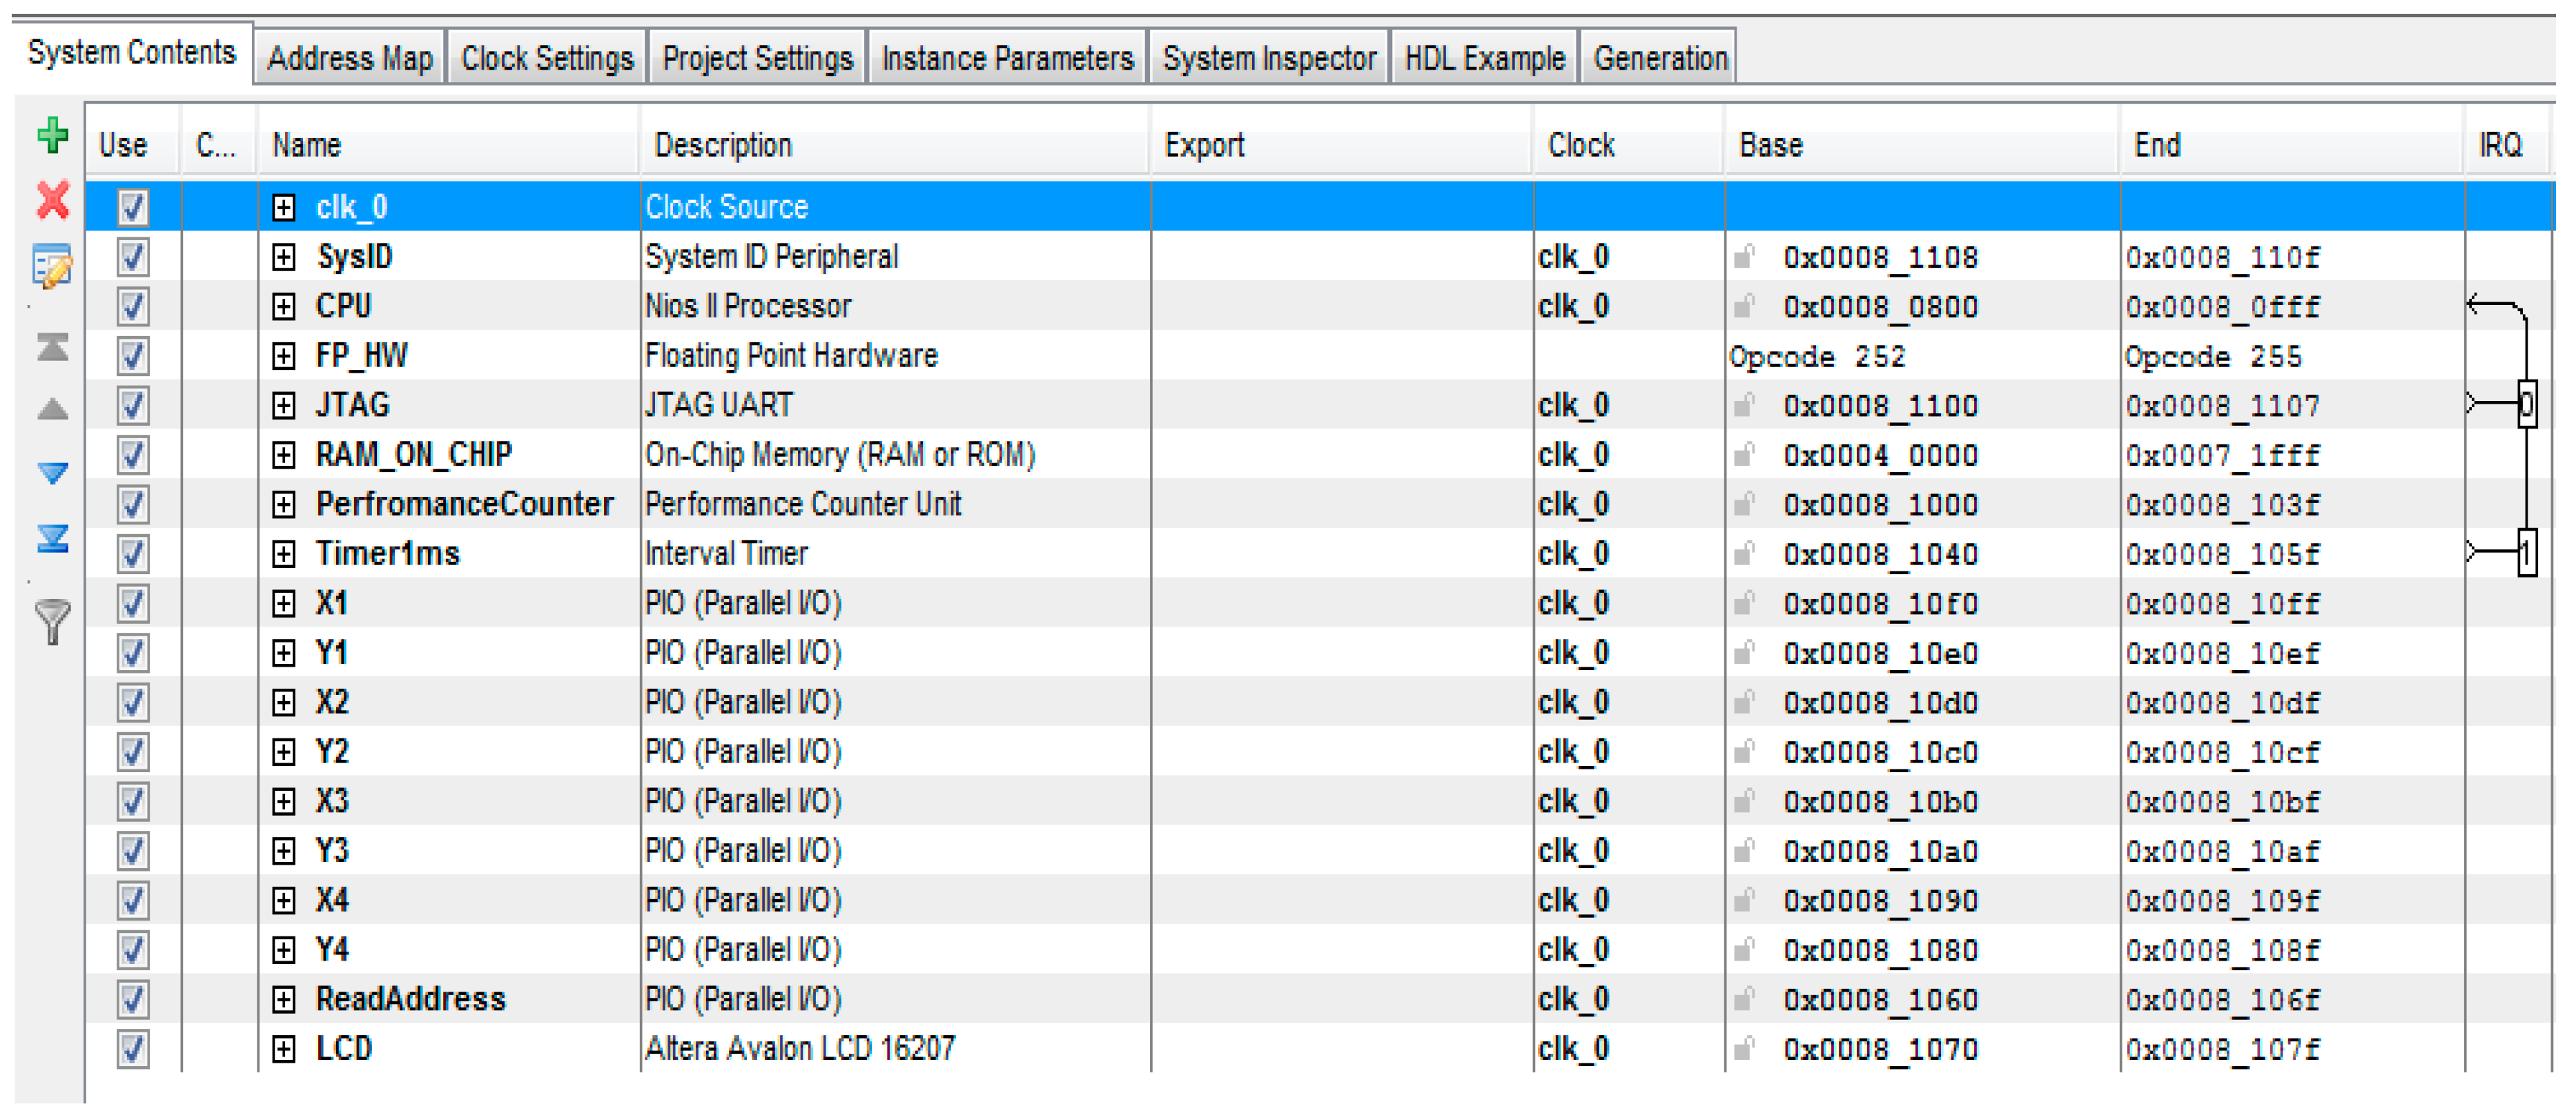
Task: Click the Description column header
Action: [722, 145]
